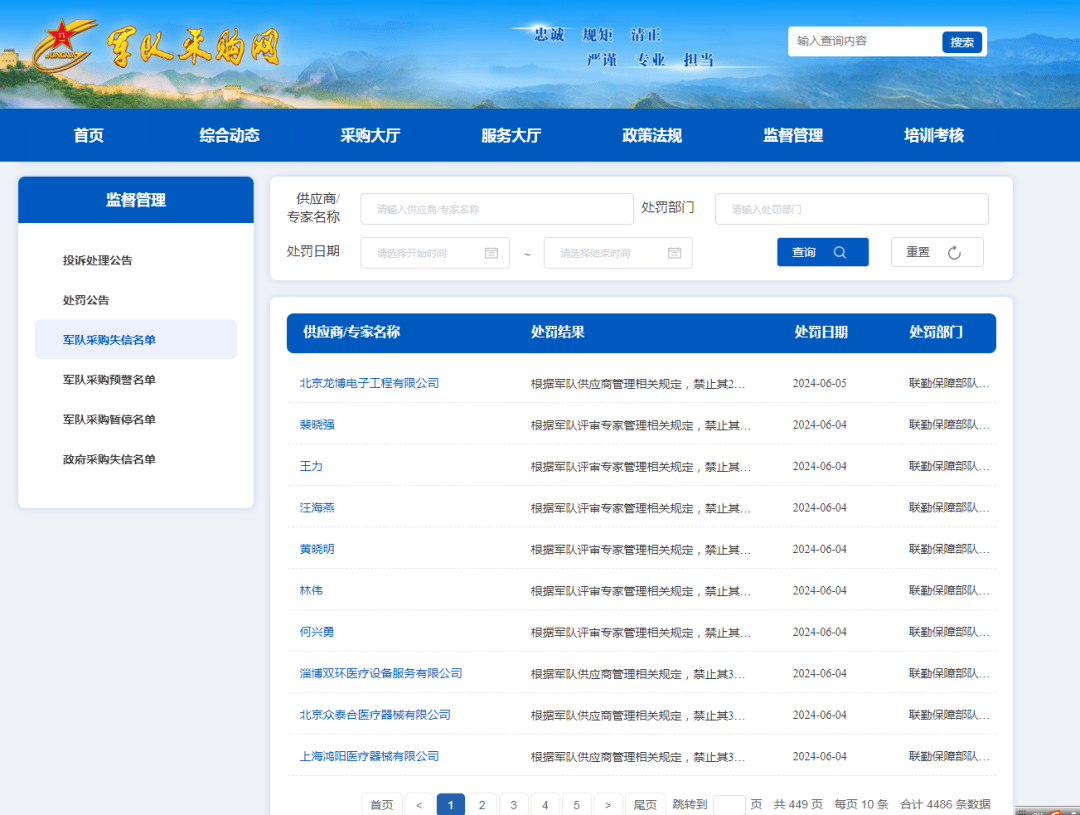
Task: Click the 重置 reset button
Action: click(937, 252)
